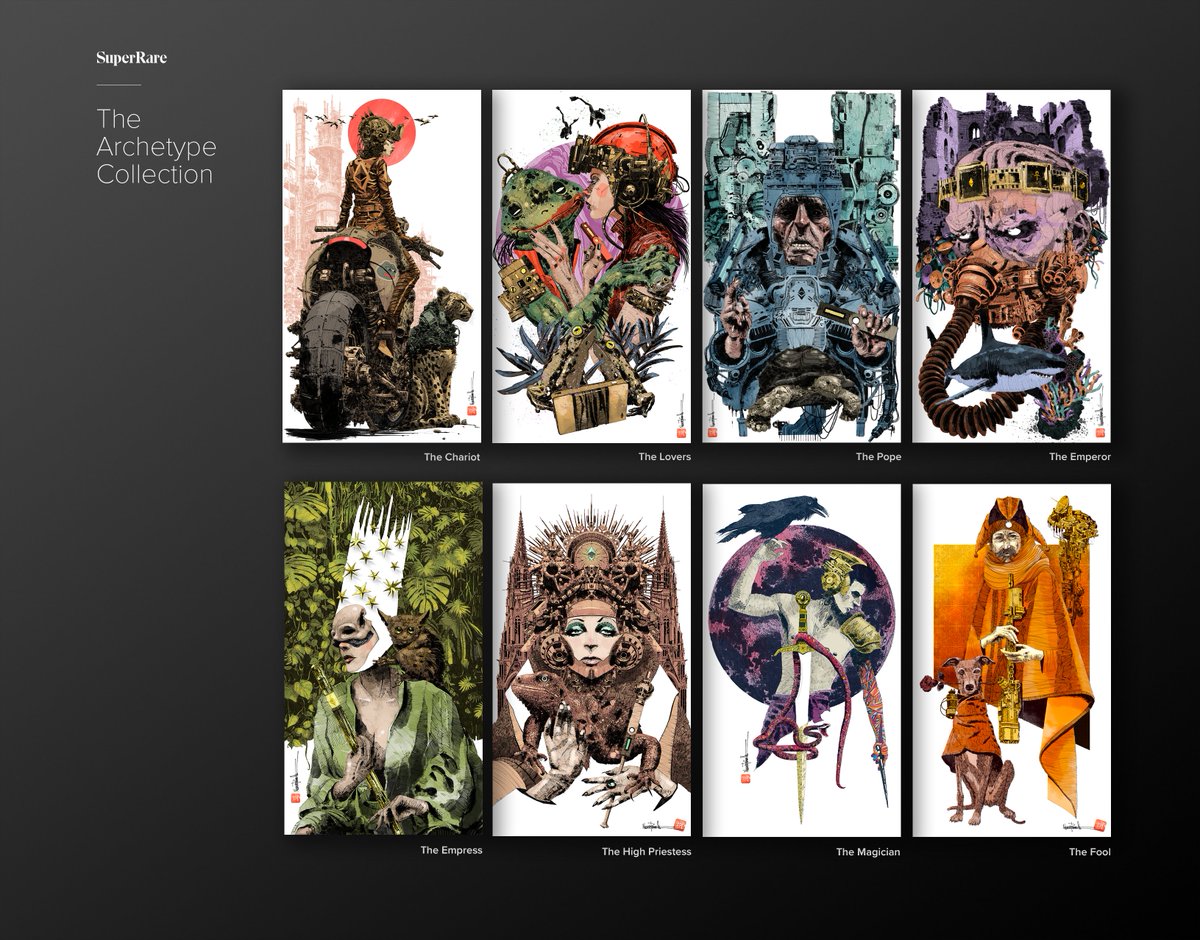1200x940 pixels.
Task: Open The Magician artwork thumbnail
Action: coord(802,660)
